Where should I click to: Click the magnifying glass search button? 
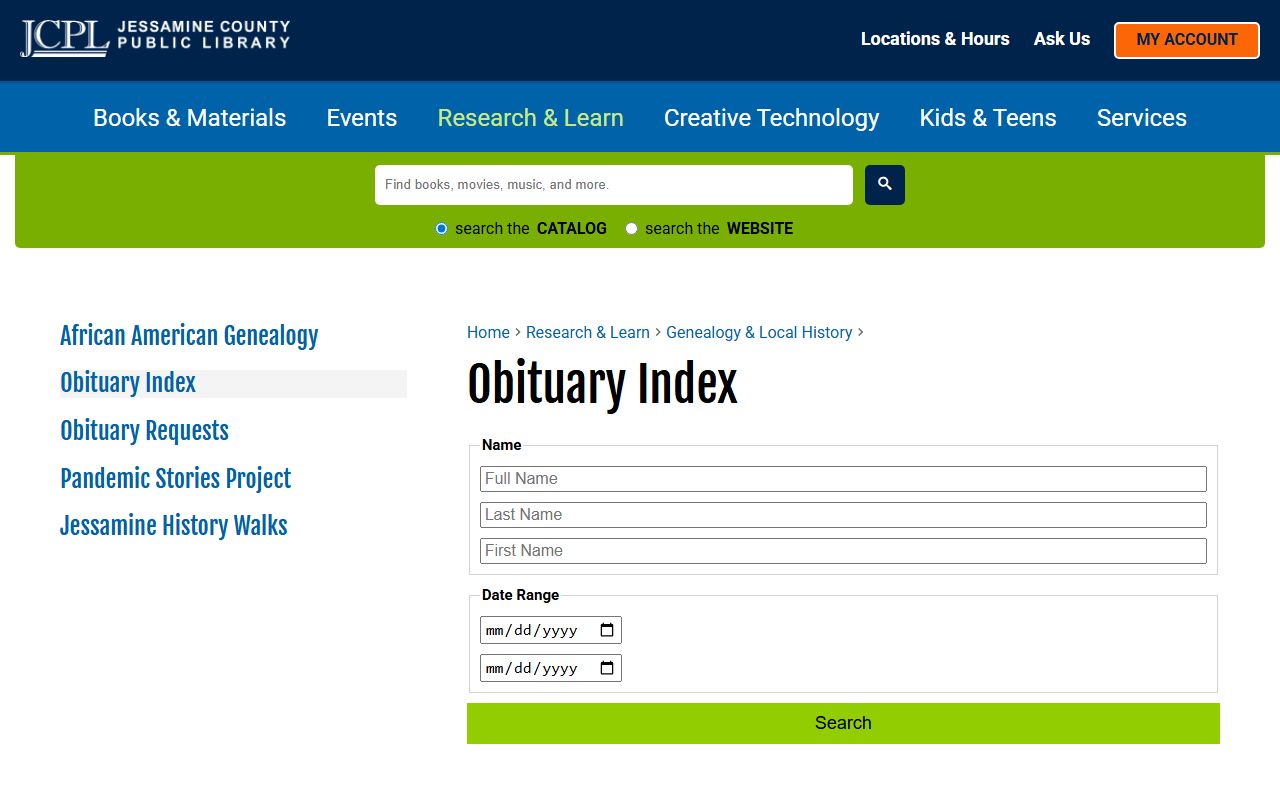pyautogui.click(x=884, y=185)
